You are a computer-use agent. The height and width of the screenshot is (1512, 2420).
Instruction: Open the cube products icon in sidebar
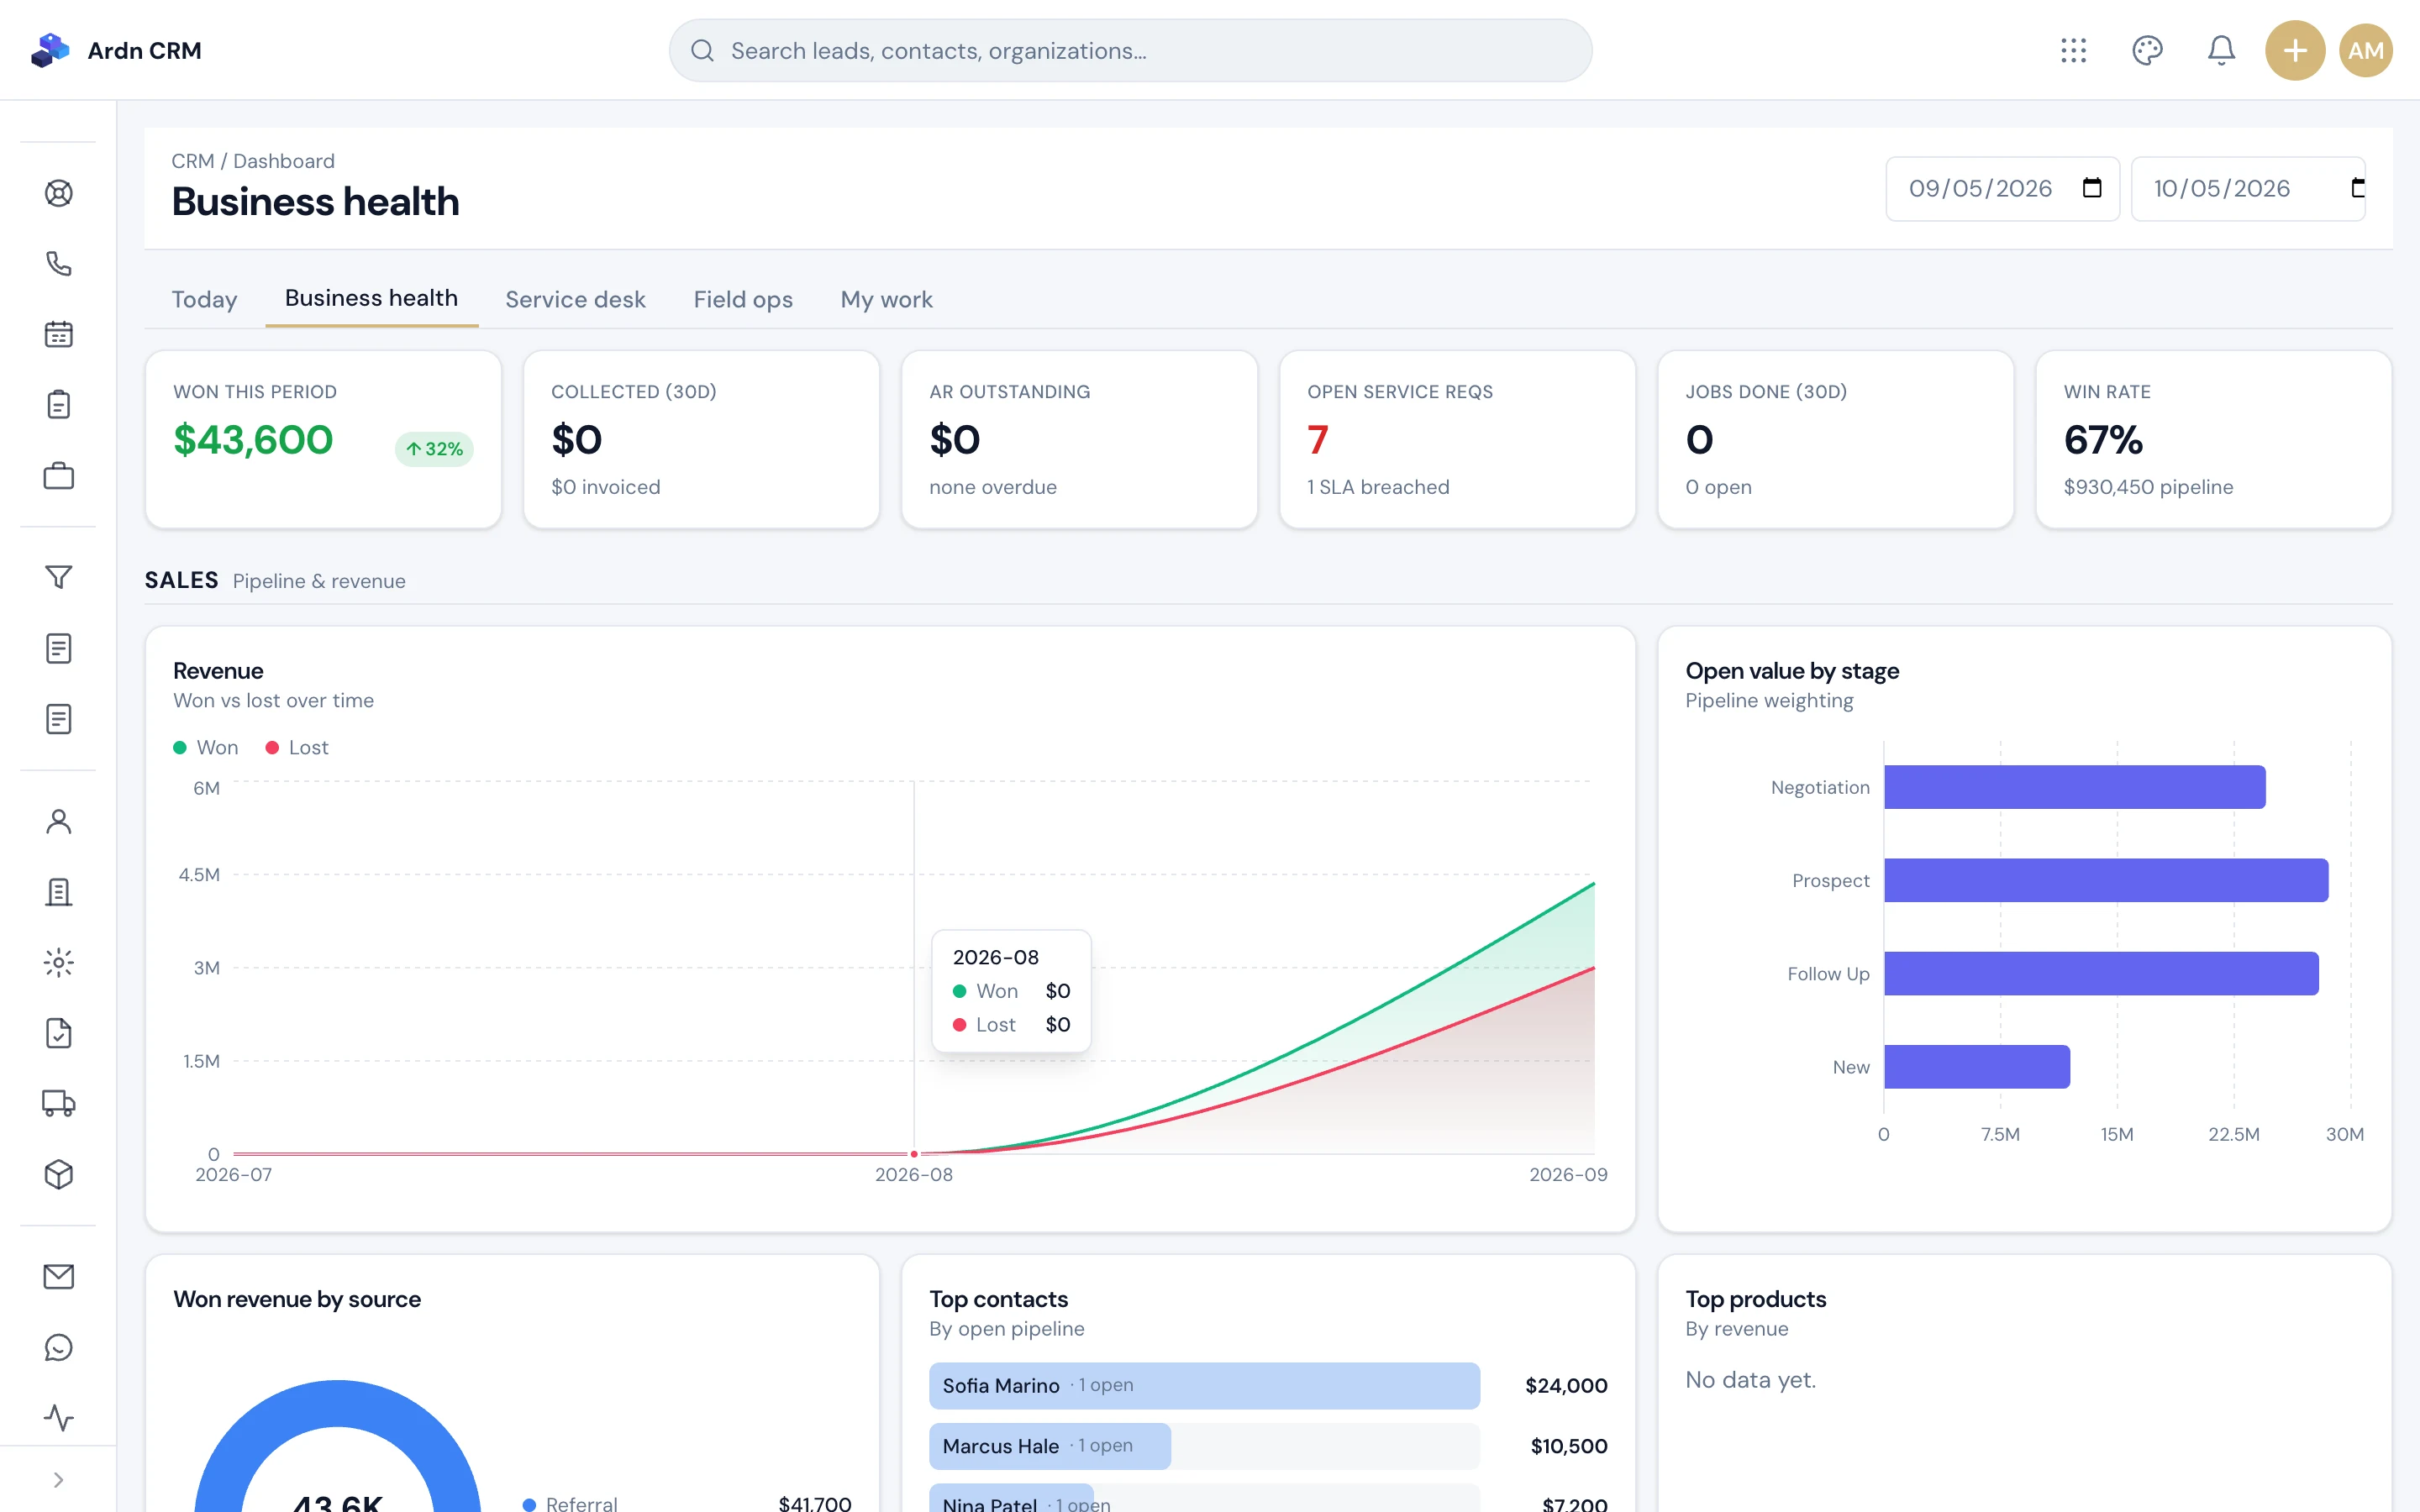pos(58,1174)
